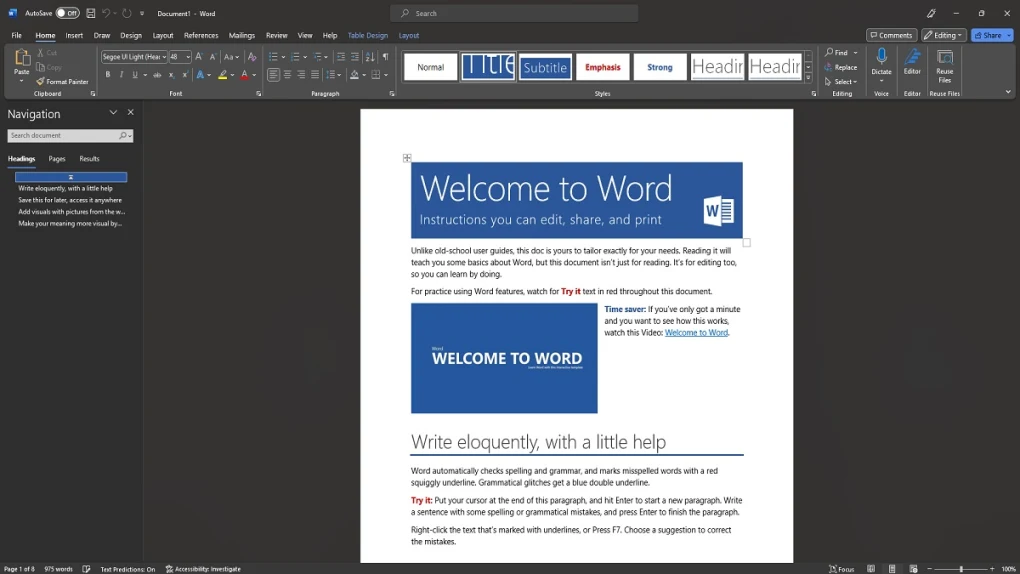Center-align text using the Center icon
This screenshot has width=1020, height=574.
[x=288, y=75]
